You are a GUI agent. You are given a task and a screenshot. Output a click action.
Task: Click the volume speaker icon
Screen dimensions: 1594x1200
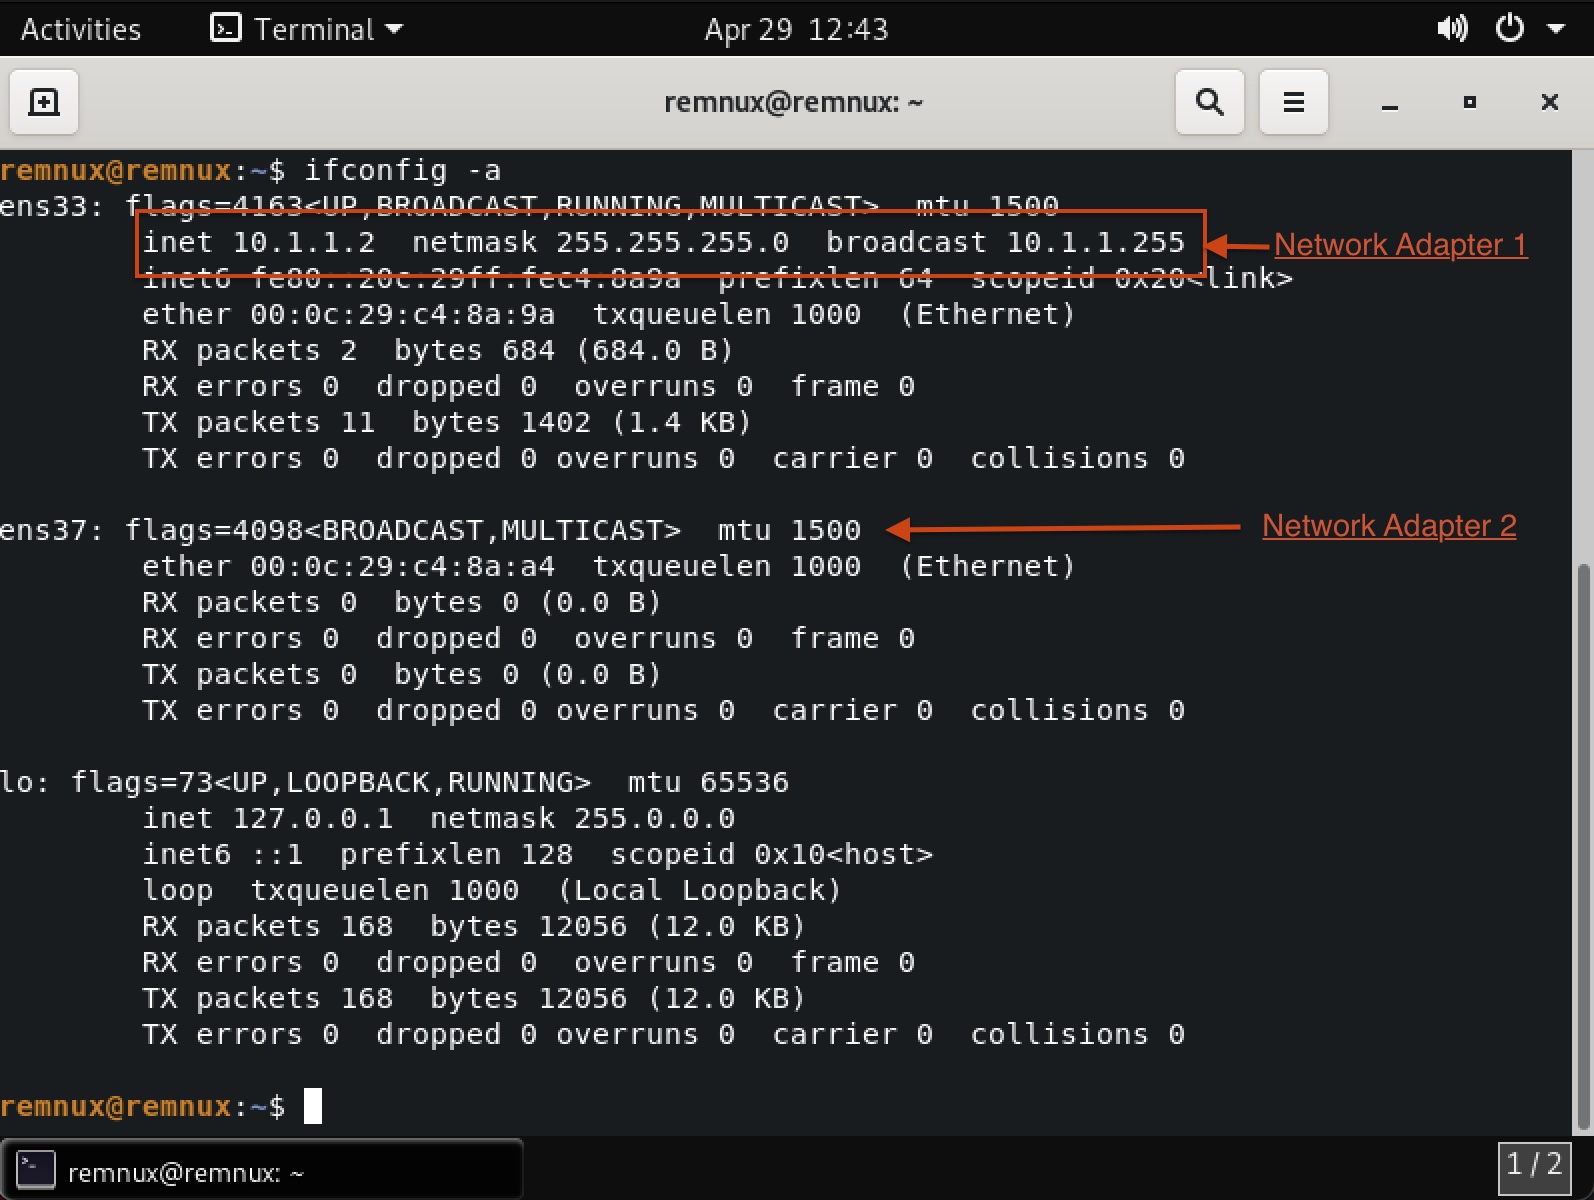1452,28
